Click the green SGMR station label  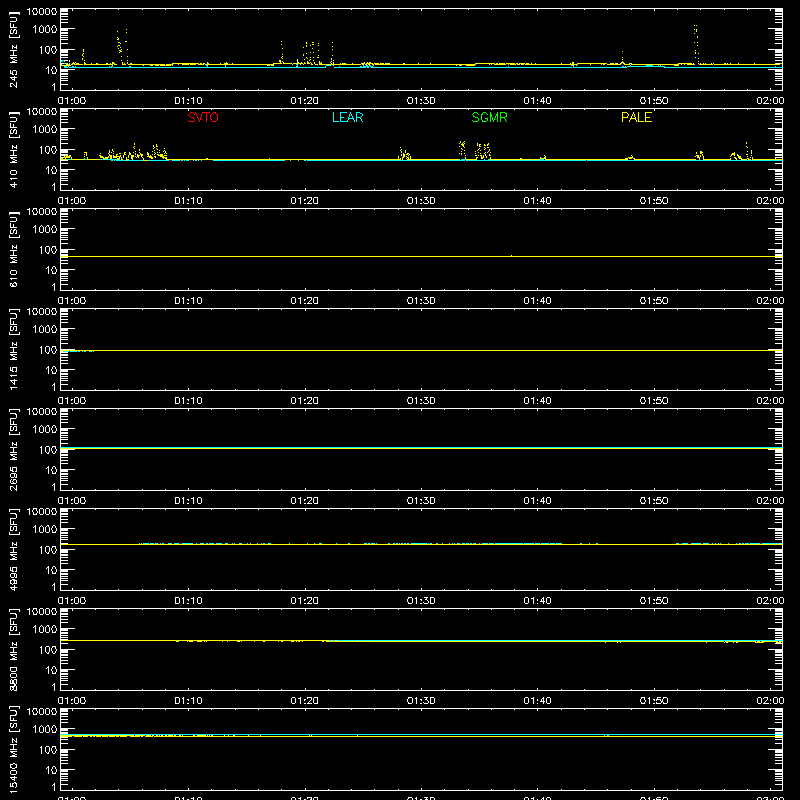coord(489,117)
